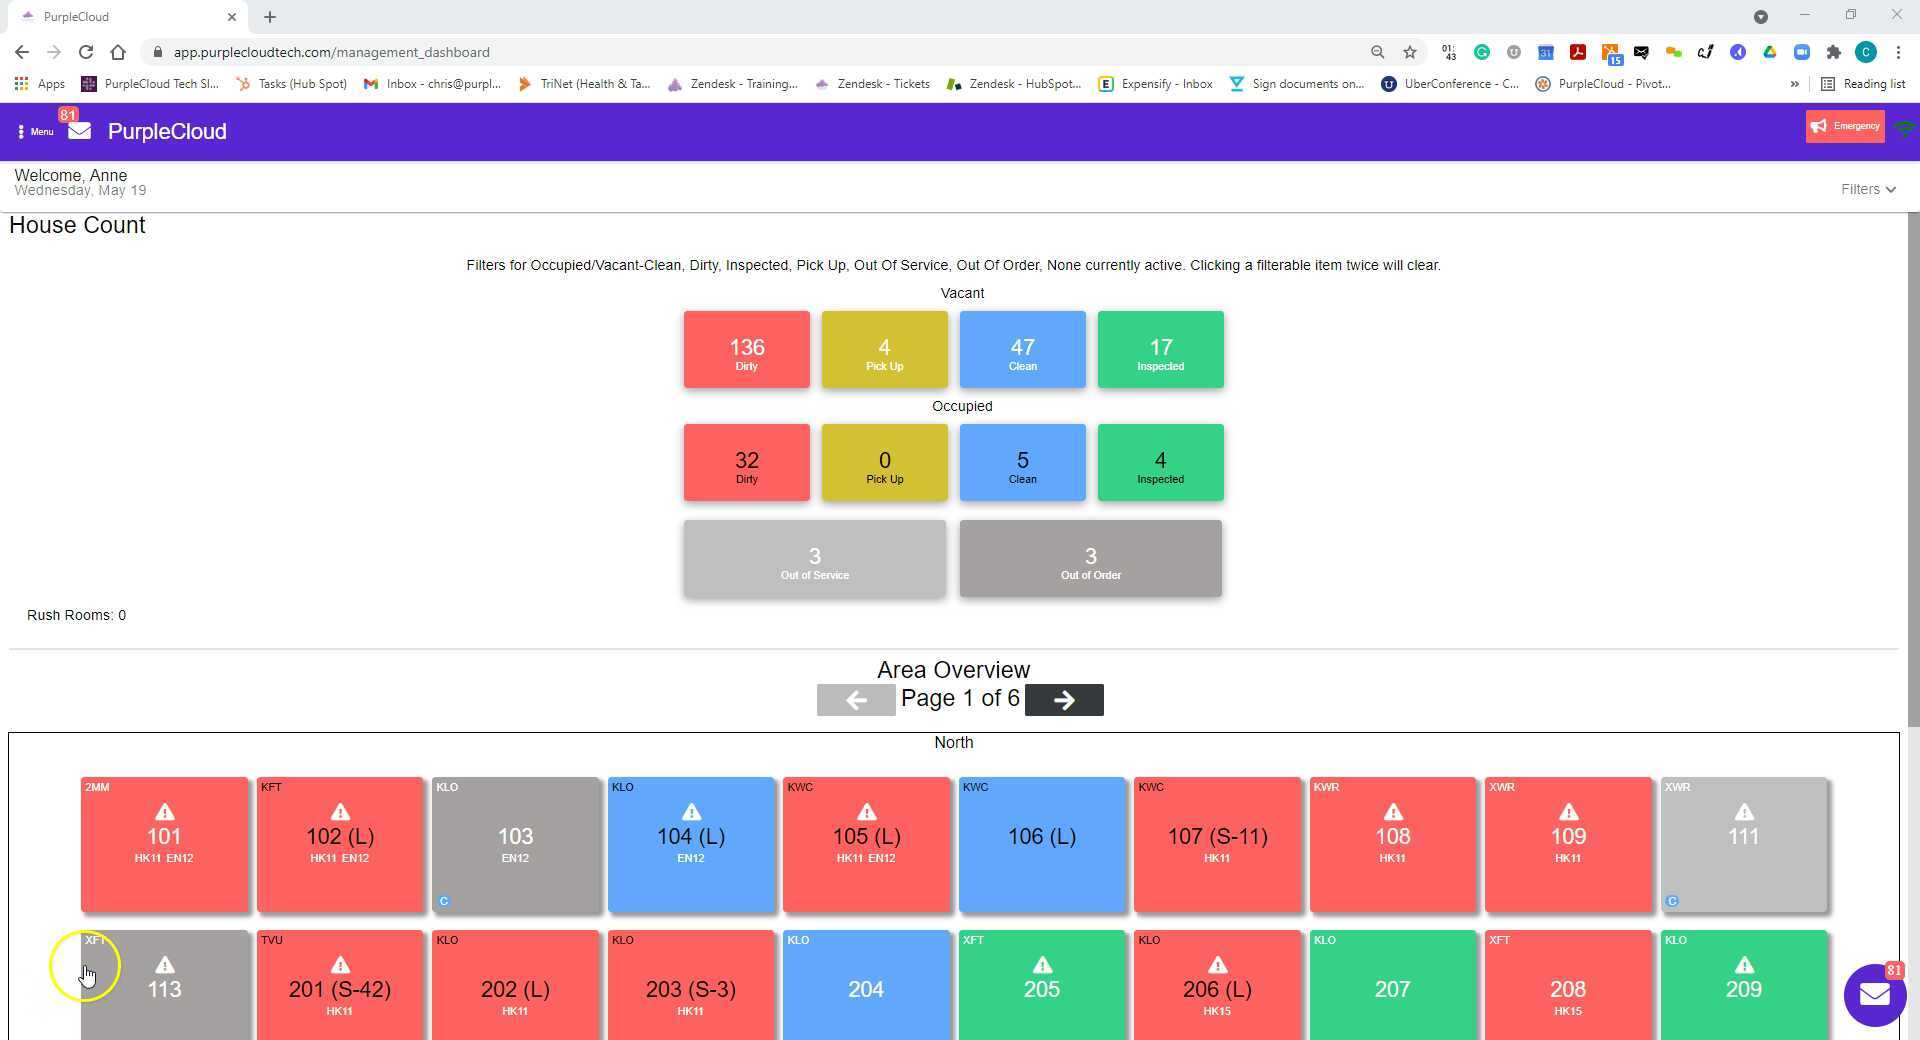Toggle the Vacant Pick Up filter tile
Image resolution: width=1920 pixels, height=1040 pixels.
tap(885, 349)
